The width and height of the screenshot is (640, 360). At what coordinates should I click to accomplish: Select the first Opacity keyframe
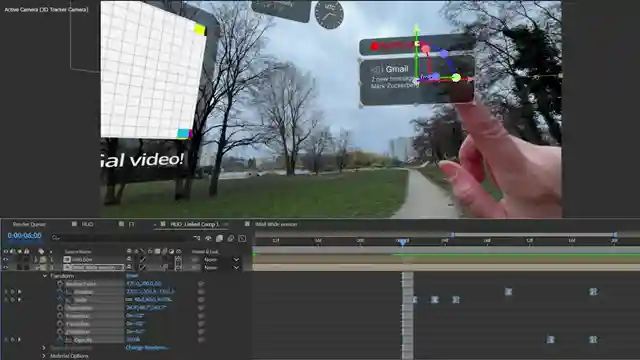pyautogui.click(x=551, y=339)
